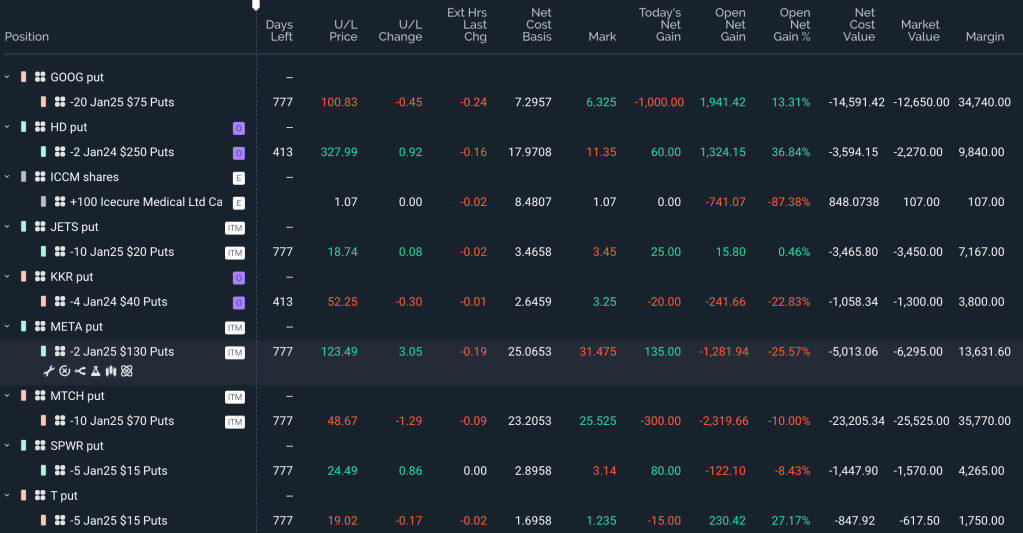Click the branching split icon in META row

point(80,371)
